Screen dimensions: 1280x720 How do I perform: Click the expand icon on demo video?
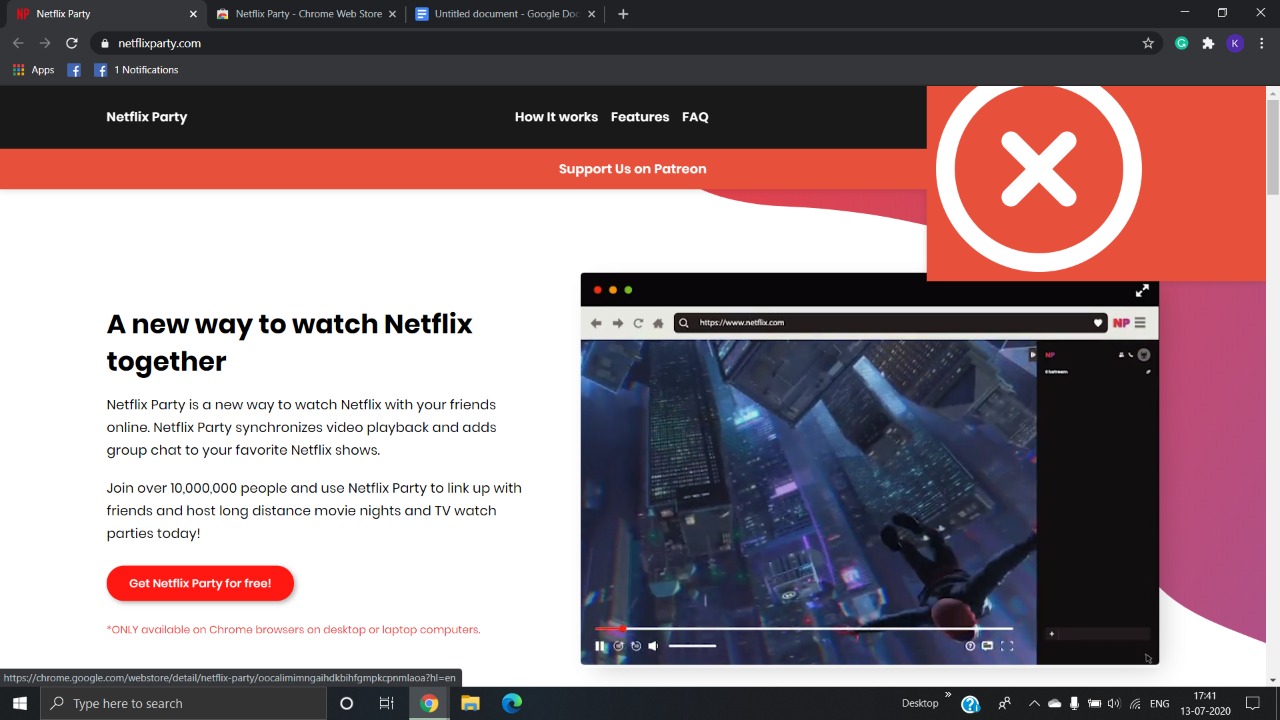coord(1142,291)
